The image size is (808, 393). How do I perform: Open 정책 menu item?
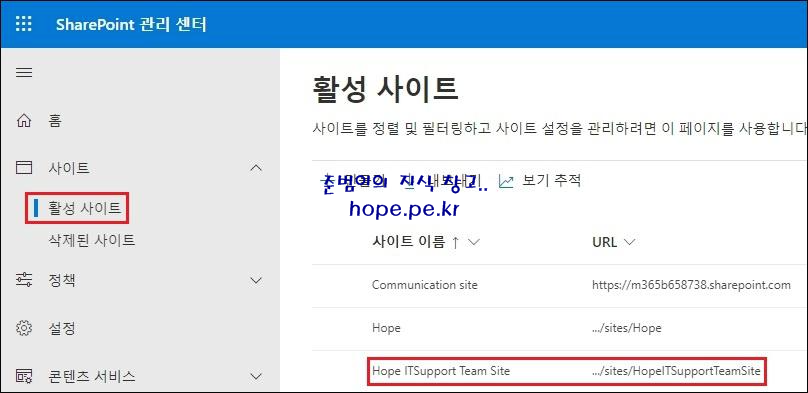(62, 281)
